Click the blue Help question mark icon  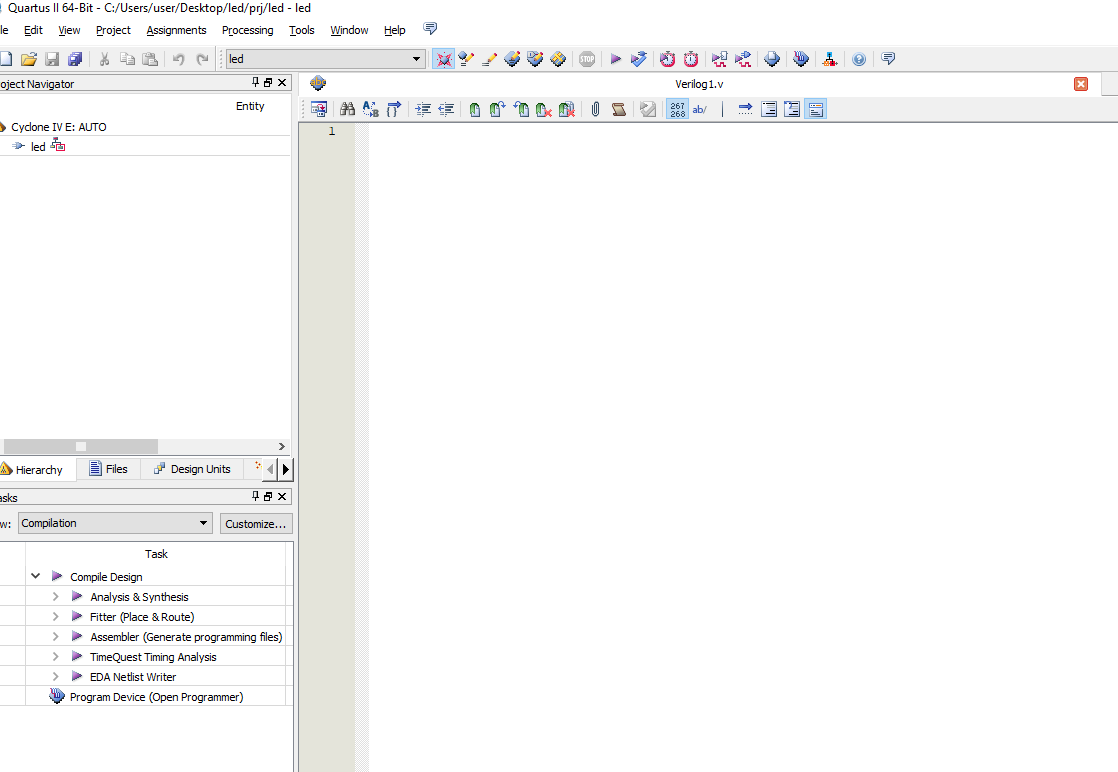(859, 59)
